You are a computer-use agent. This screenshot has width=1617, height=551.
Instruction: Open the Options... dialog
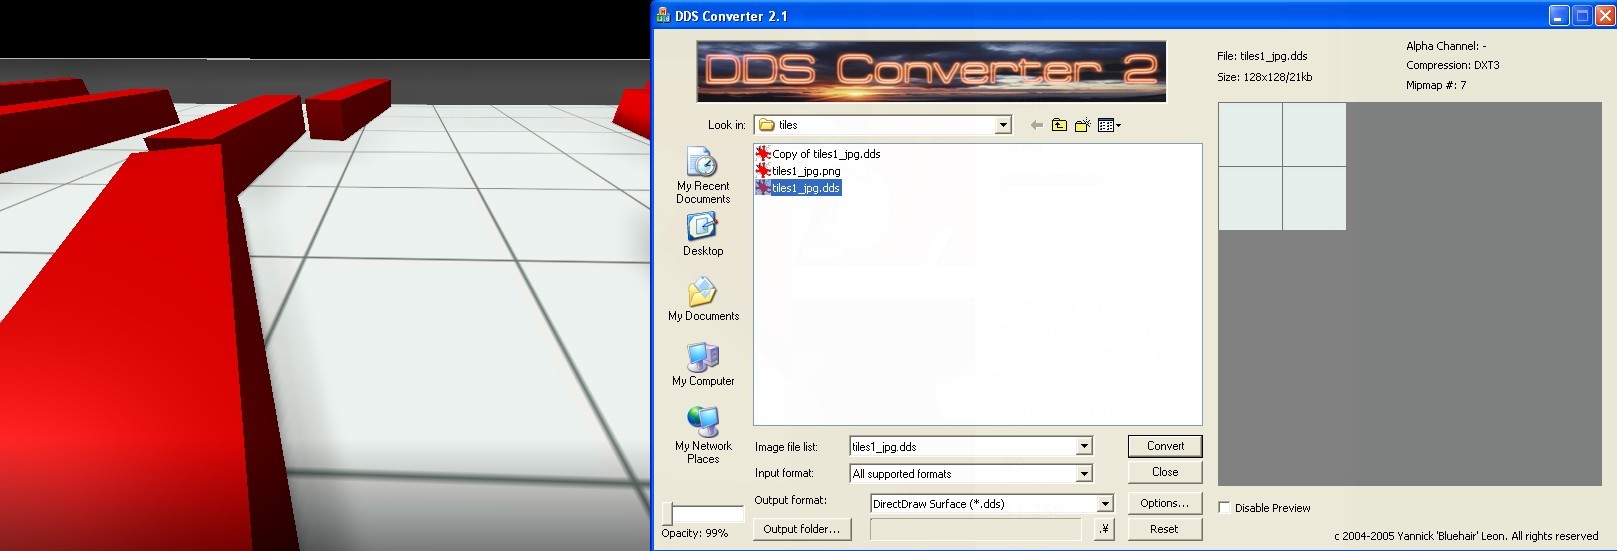[1165, 503]
